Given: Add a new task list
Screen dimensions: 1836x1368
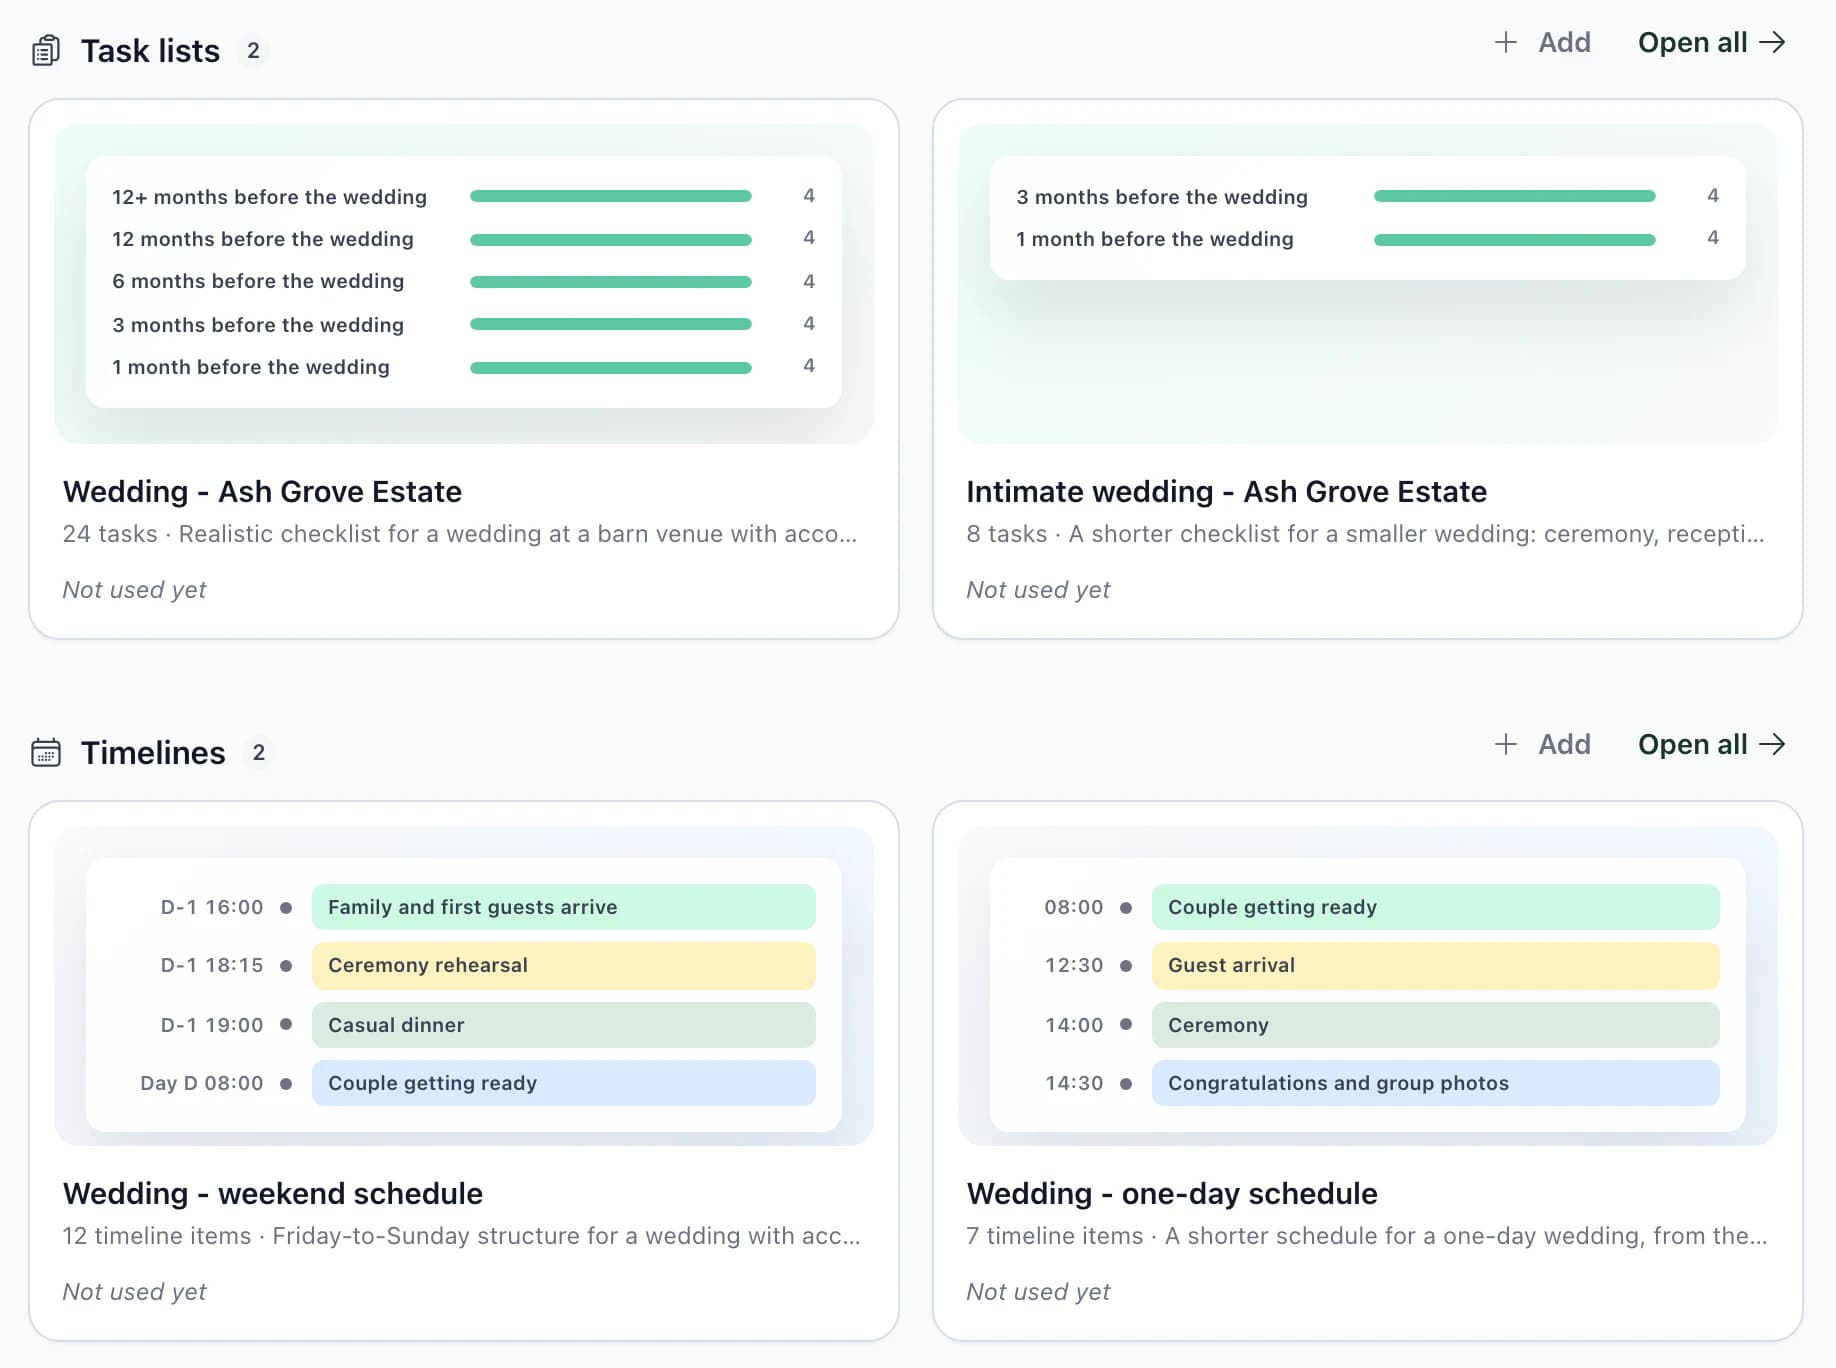Looking at the screenshot, I should pos(1542,42).
